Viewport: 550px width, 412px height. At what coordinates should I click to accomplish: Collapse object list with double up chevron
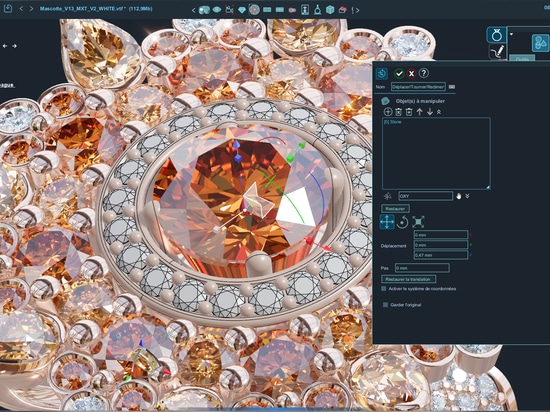point(438,112)
